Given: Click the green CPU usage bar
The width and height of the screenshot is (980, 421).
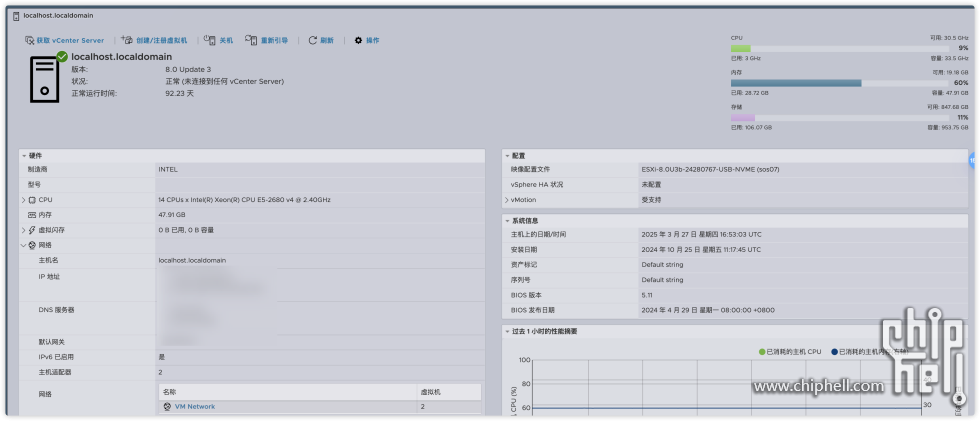Looking at the screenshot, I should (741, 48).
